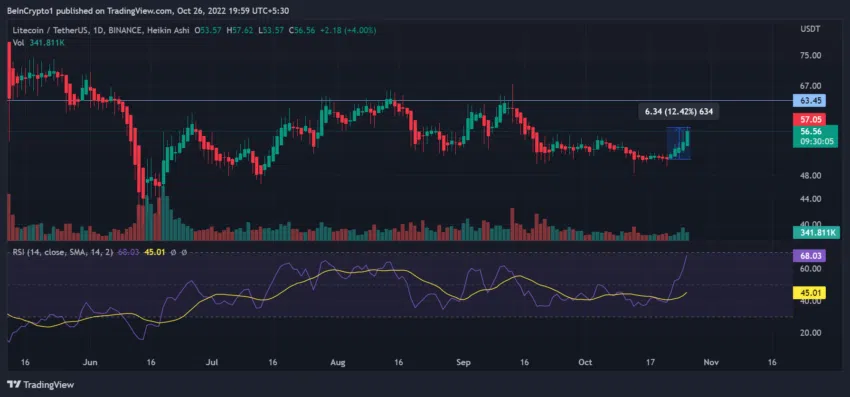
Task: Click the O53.57 open value
Action: coord(209,30)
